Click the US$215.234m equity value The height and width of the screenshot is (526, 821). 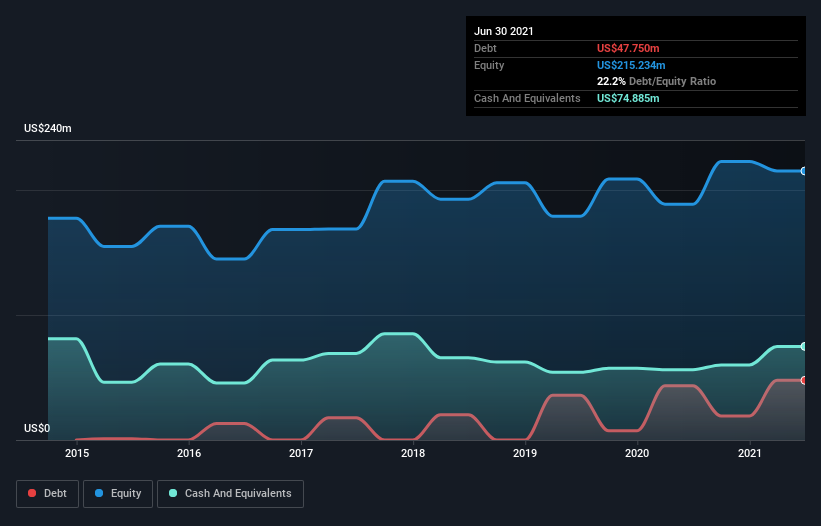point(631,65)
